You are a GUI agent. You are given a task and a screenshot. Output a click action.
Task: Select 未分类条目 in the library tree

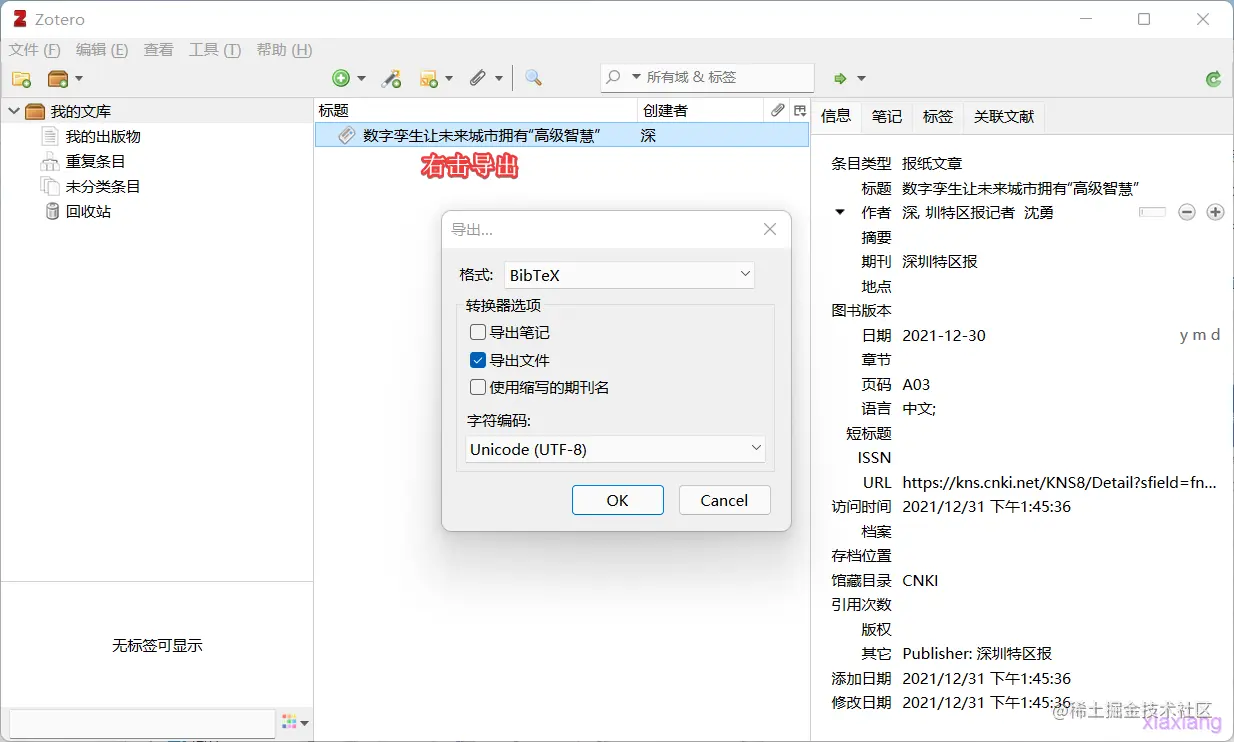pyautogui.click(x=103, y=186)
